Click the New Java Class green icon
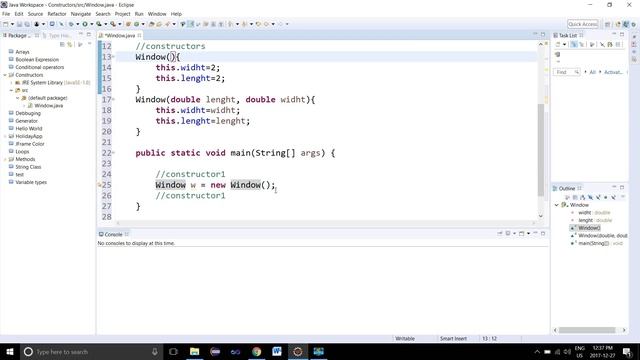The width and height of the screenshot is (640, 360). pos(136,24)
